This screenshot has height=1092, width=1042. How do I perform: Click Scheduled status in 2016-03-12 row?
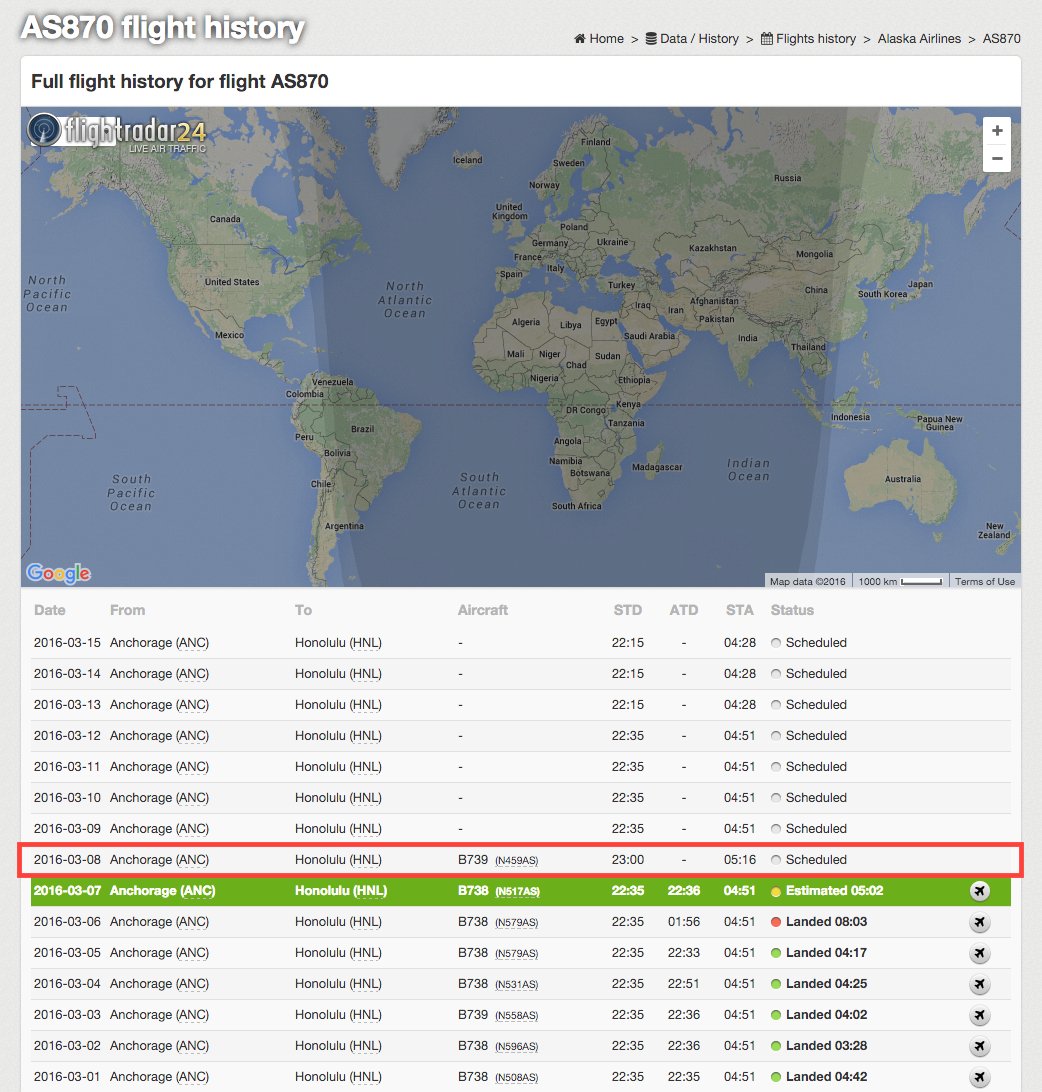[x=816, y=735]
